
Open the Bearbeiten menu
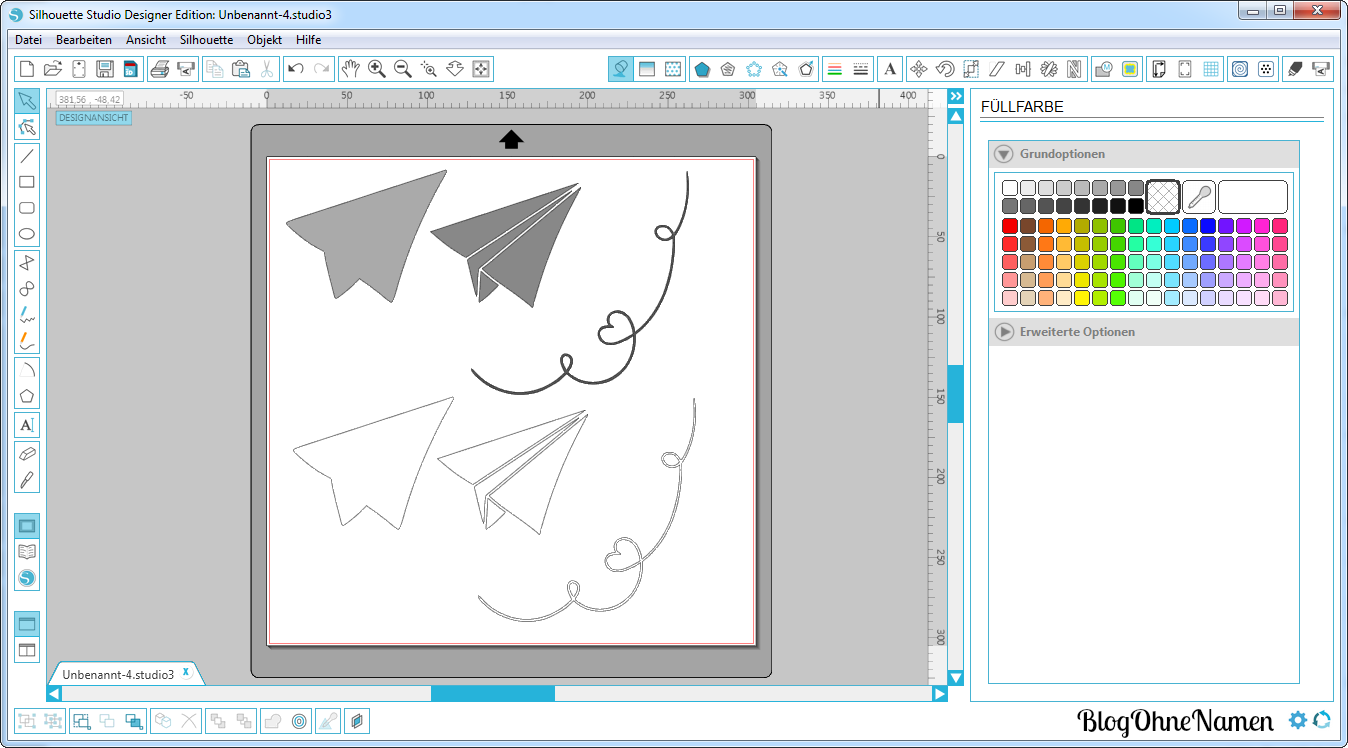83,40
